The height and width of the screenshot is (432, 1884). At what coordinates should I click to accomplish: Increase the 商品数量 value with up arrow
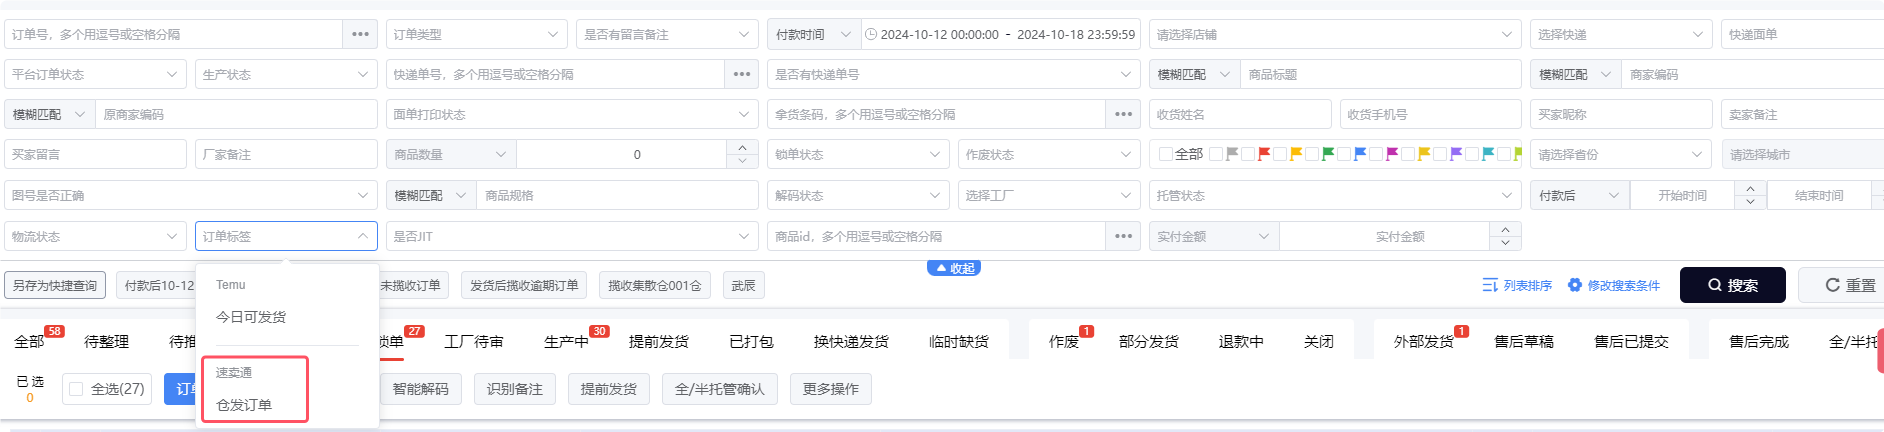(x=741, y=147)
